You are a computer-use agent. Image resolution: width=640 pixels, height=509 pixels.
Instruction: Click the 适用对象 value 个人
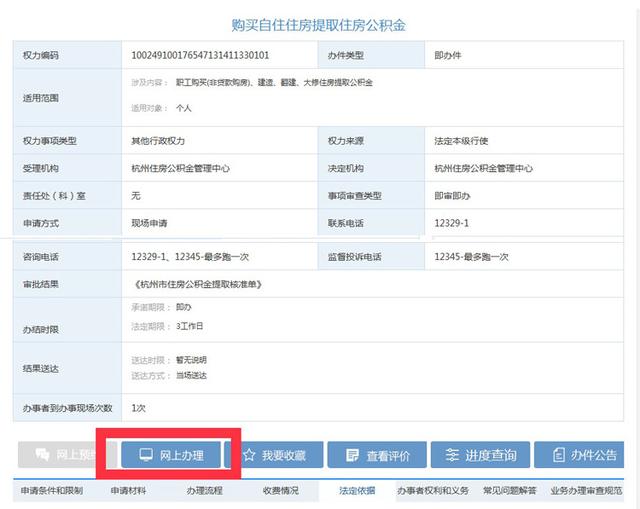pos(184,108)
